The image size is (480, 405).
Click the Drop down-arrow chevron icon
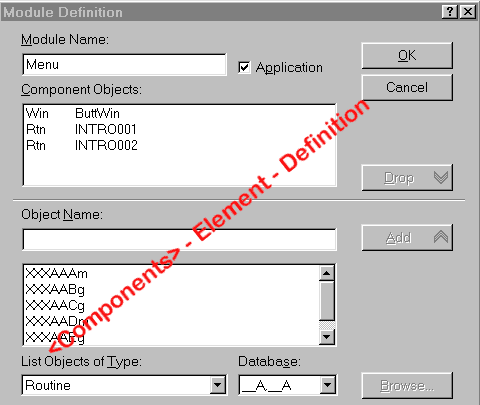(x=441, y=178)
